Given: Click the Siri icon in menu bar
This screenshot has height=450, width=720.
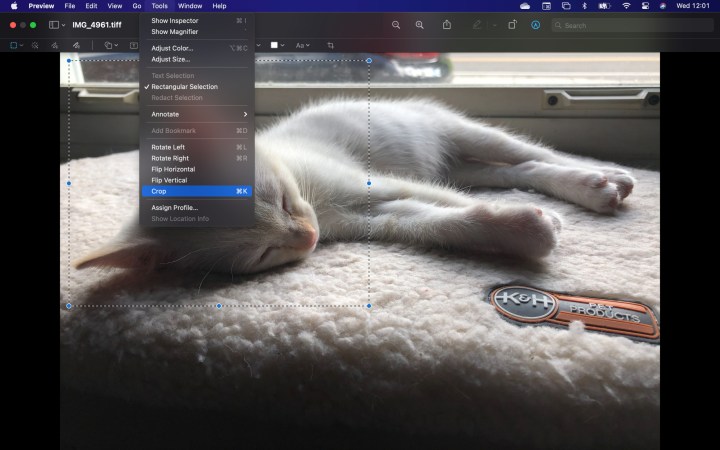Looking at the screenshot, I should pyautogui.click(x=663, y=6).
